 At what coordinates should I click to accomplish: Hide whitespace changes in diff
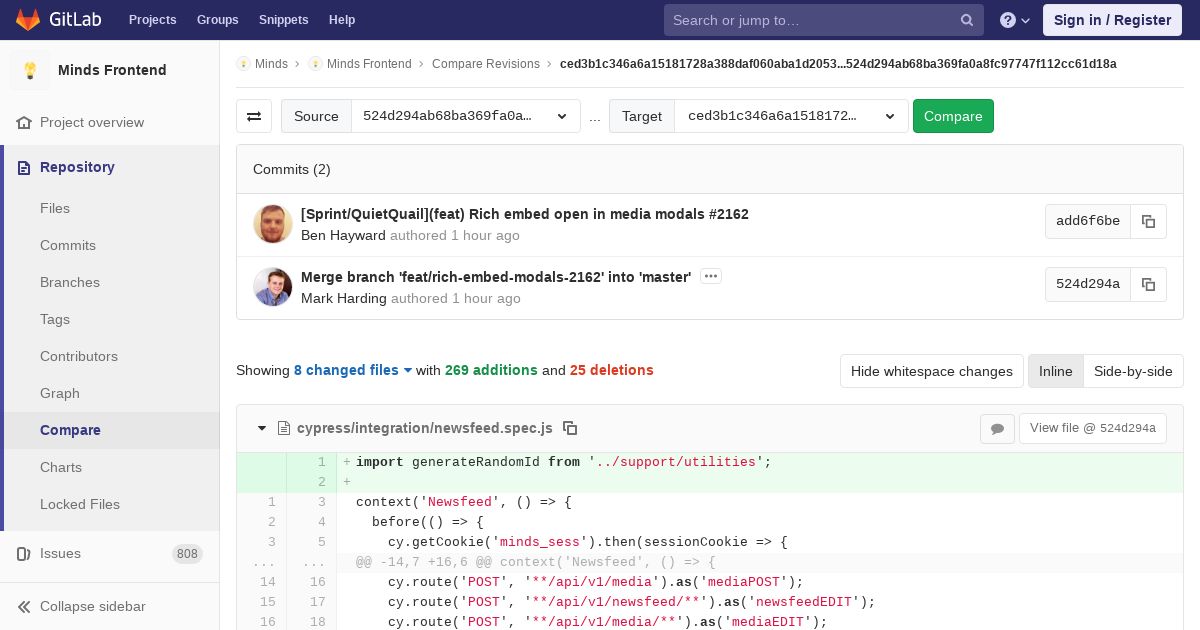pos(931,371)
